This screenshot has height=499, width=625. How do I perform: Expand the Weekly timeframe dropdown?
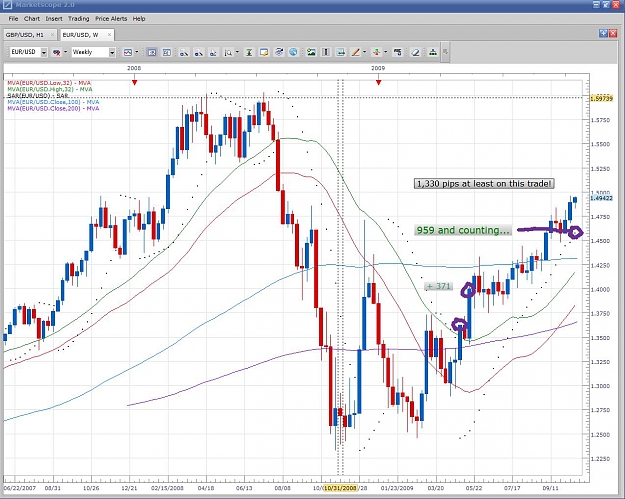click(x=112, y=52)
